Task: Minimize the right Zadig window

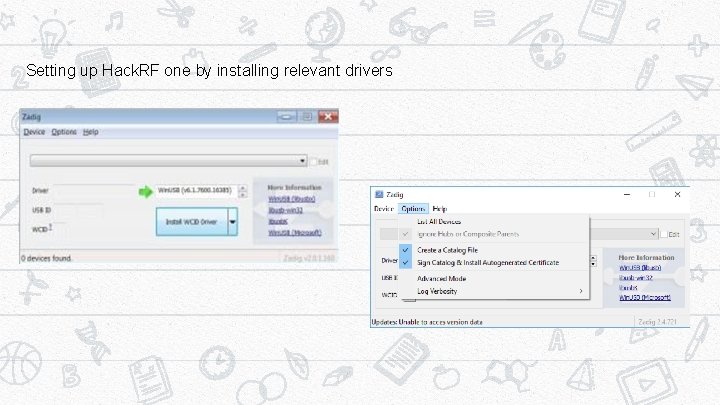Action: [x=627, y=195]
